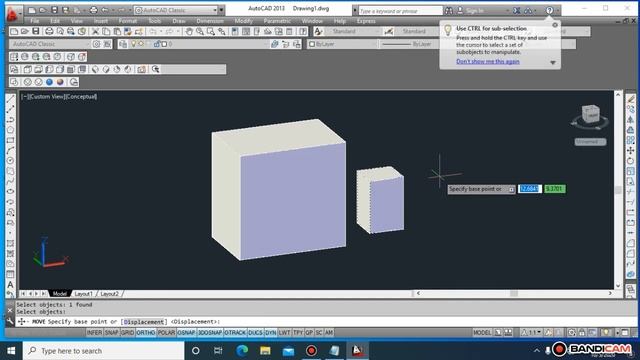640x360 pixels.
Task: Open the Standard dimension style dropdown
Action: point(417,31)
